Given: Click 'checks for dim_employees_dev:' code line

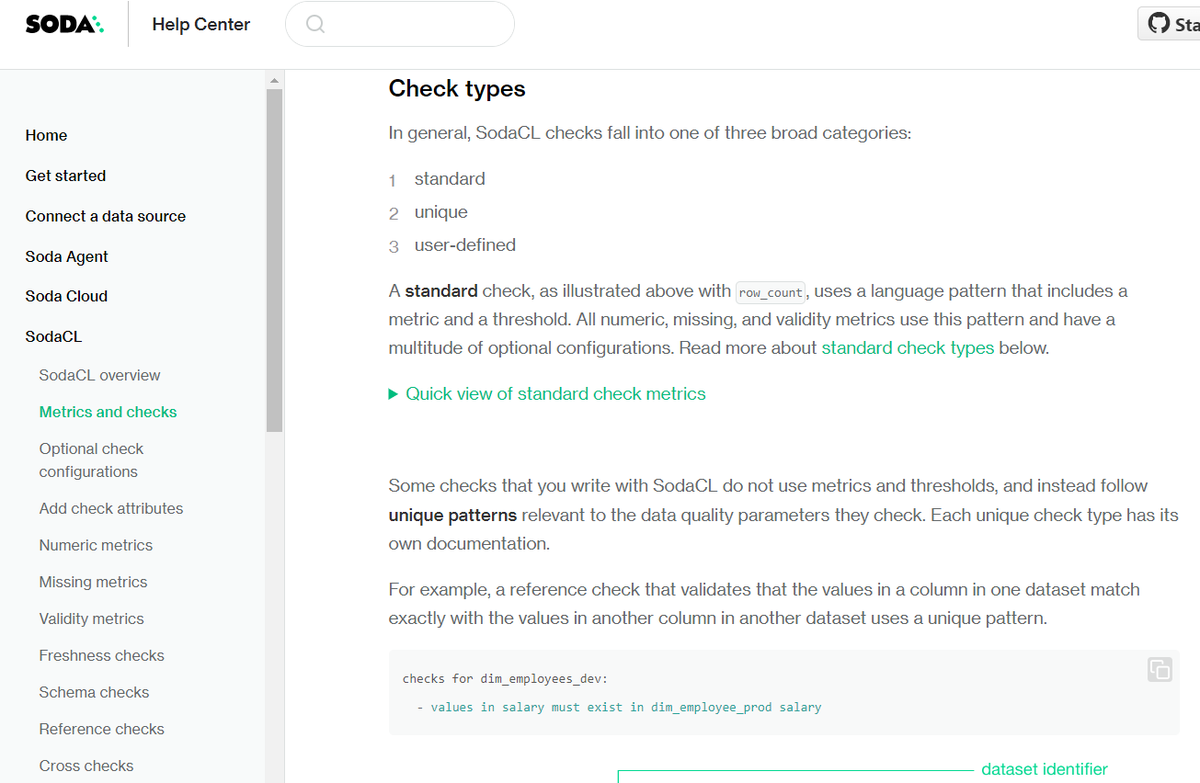Looking at the screenshot, I should coord(505,679).
